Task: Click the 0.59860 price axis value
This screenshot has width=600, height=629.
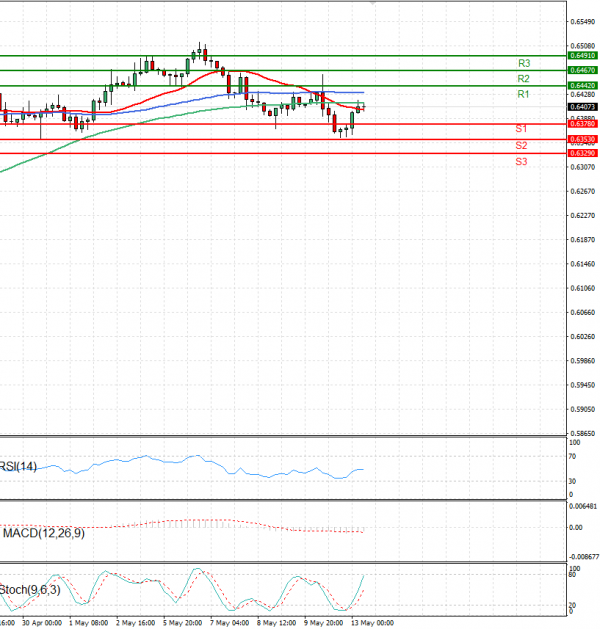Action: [x=583, y=361]
